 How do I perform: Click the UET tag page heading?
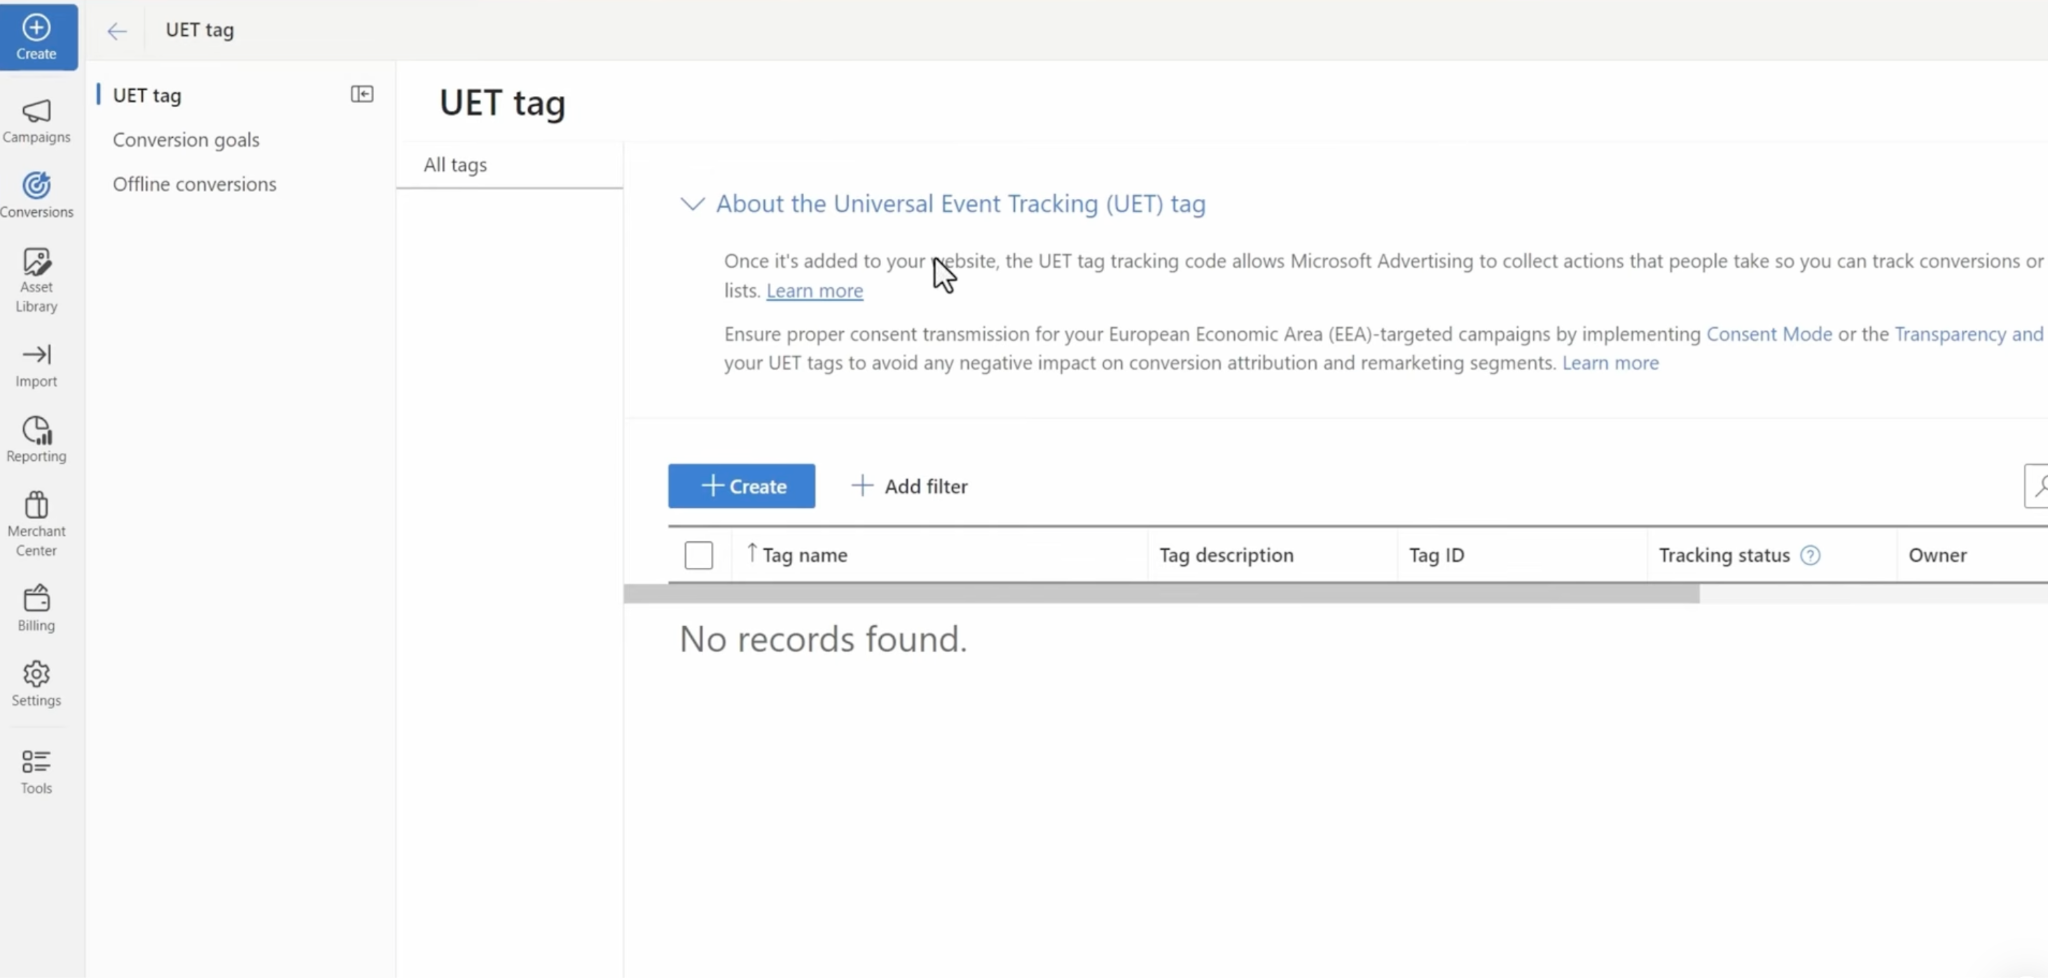[x=502, y=103]
